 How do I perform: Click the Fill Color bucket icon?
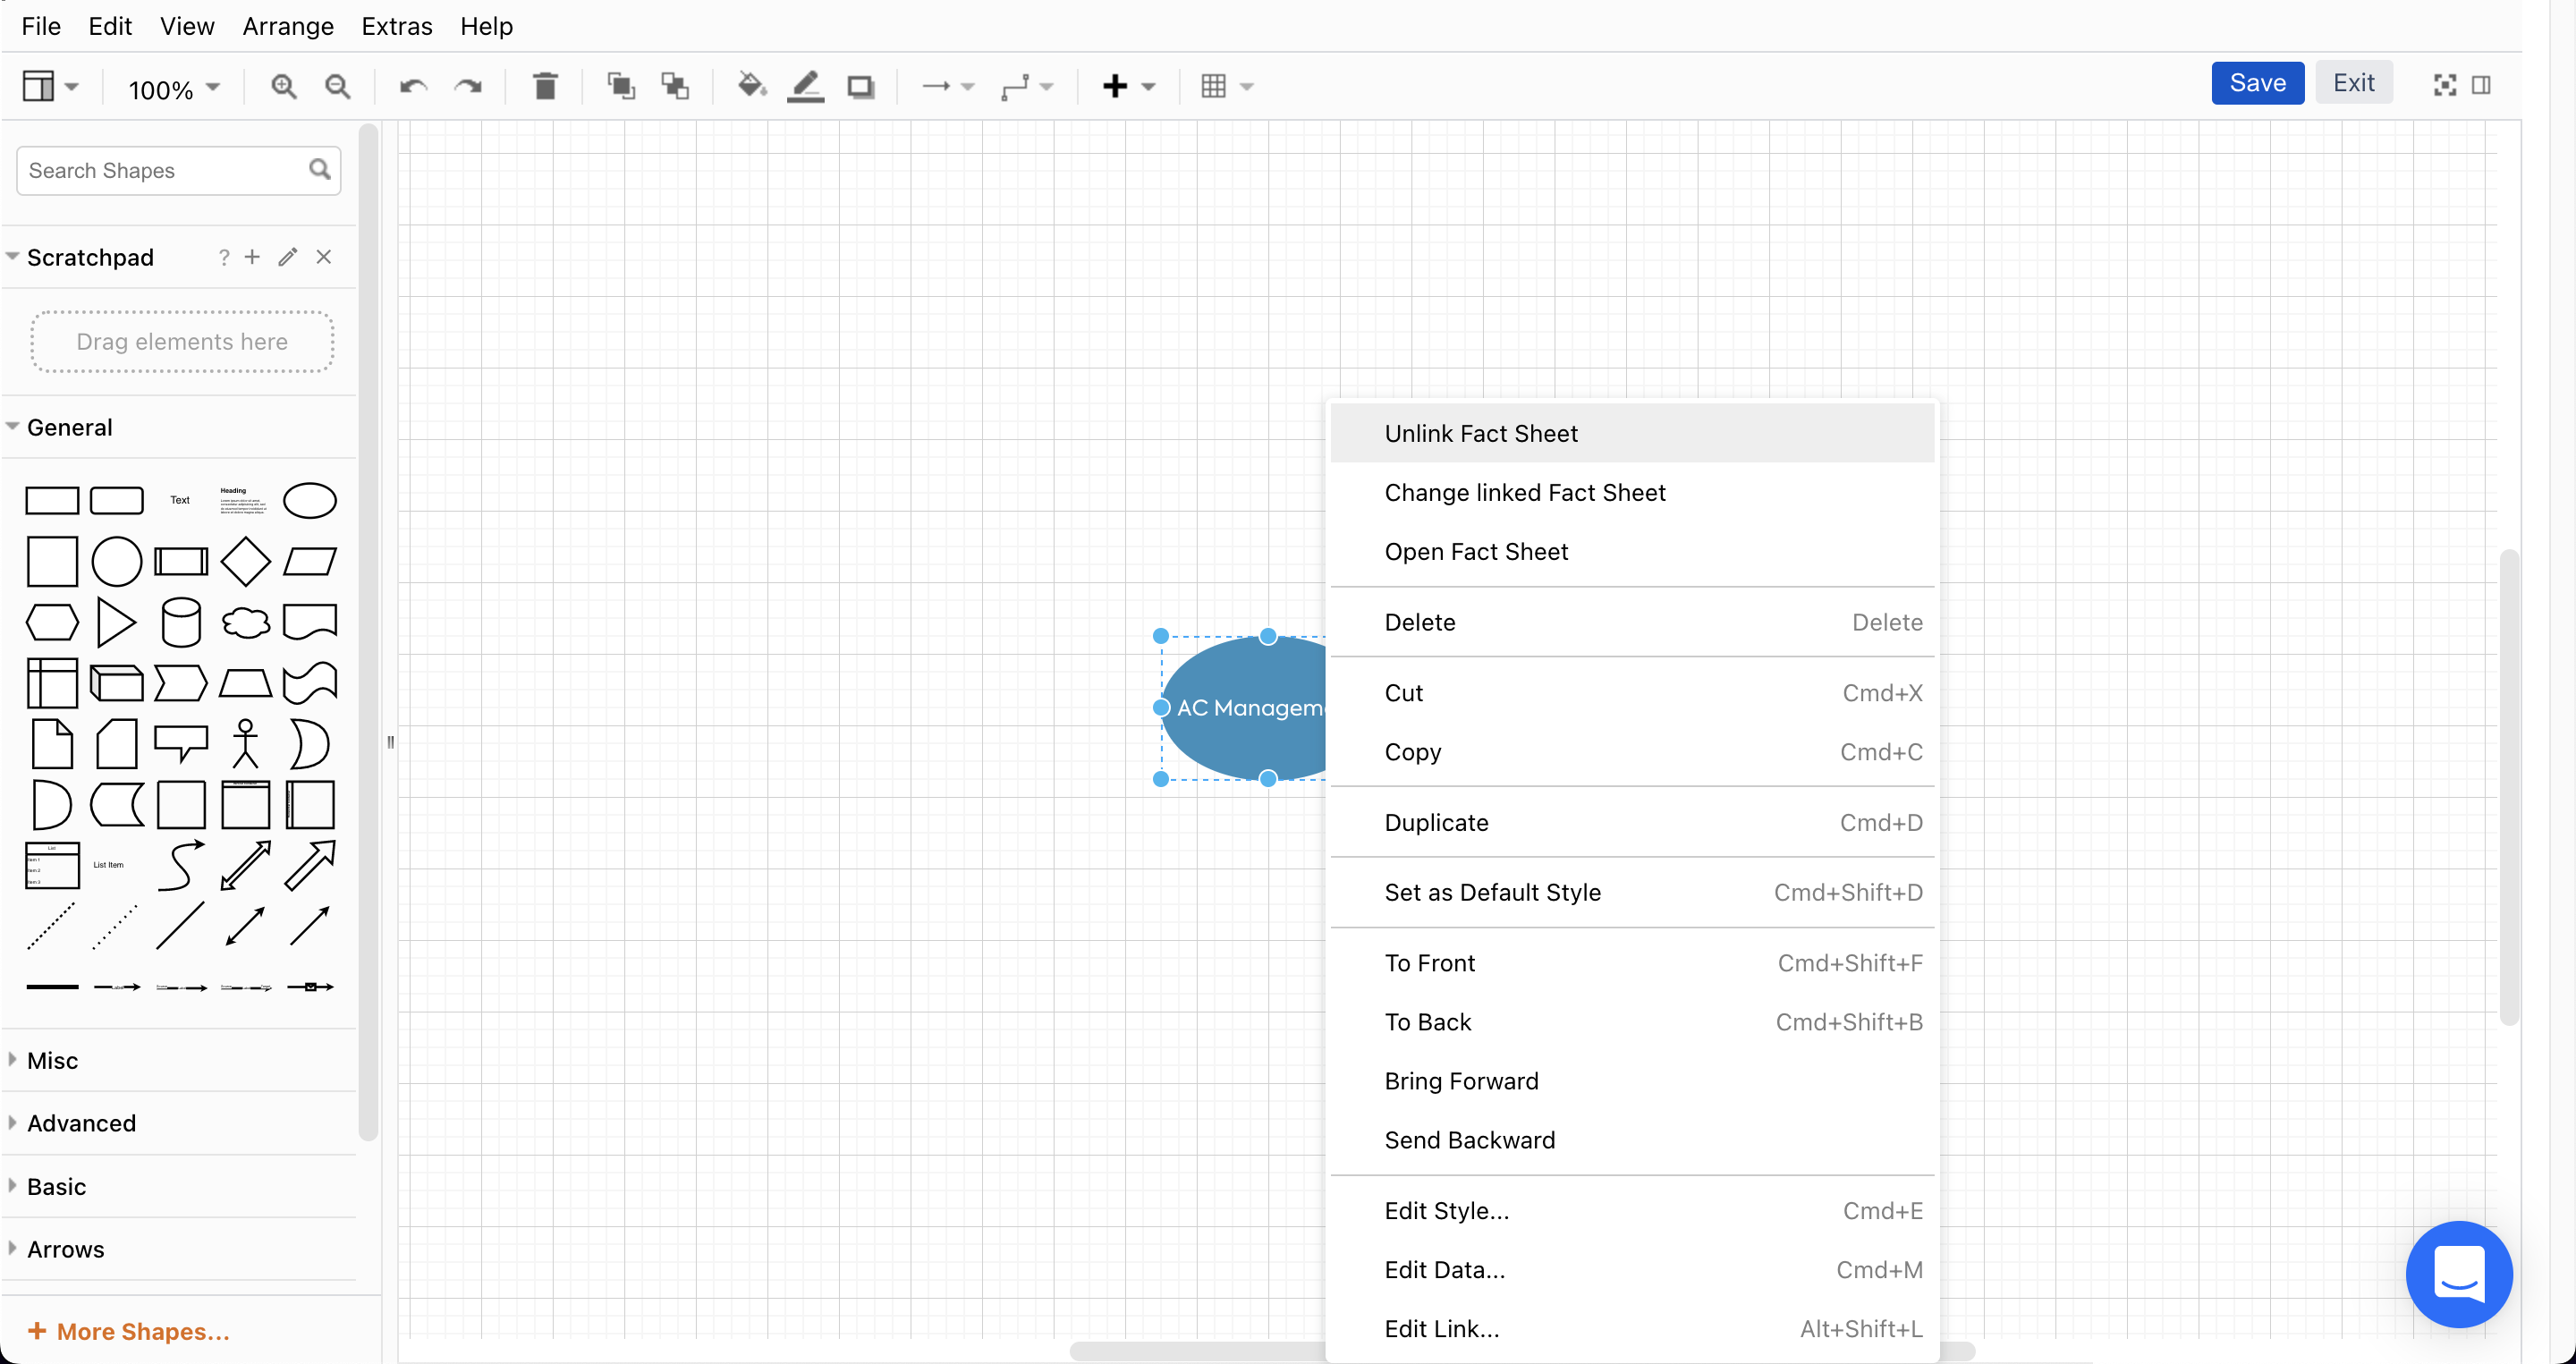[x=751, y=87]
